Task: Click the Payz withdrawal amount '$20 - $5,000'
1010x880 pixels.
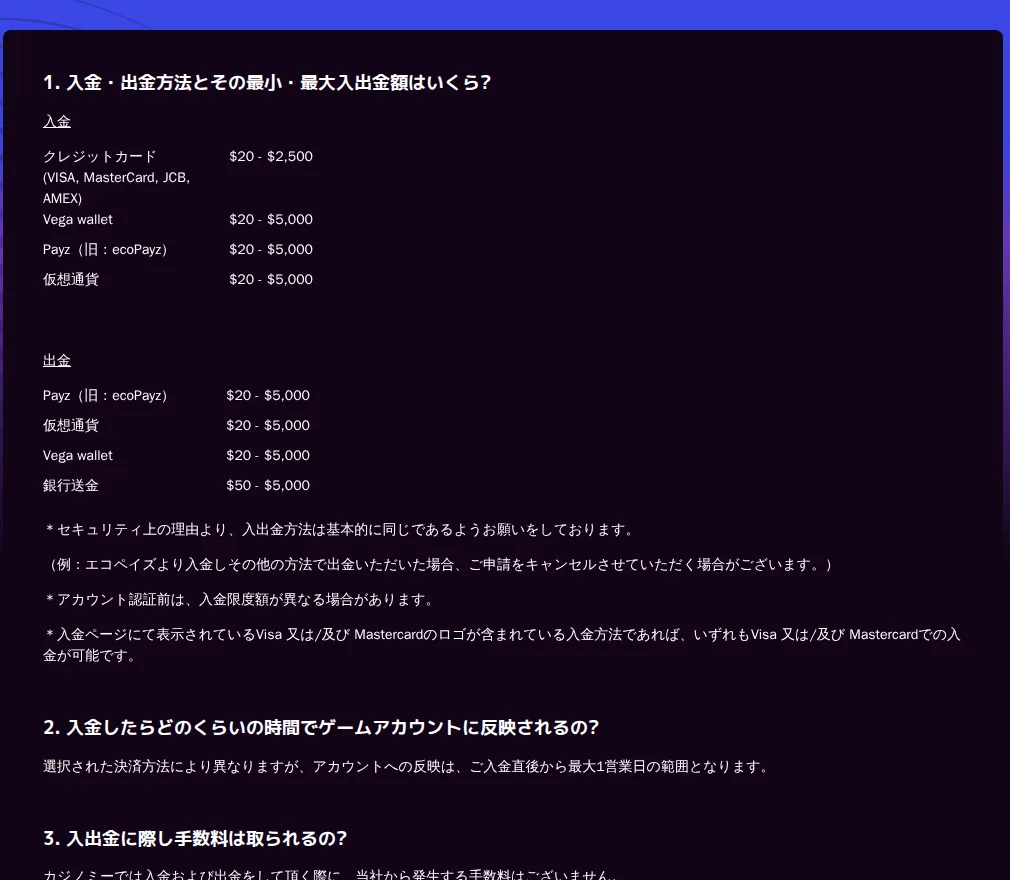Action: pos(267,396)
